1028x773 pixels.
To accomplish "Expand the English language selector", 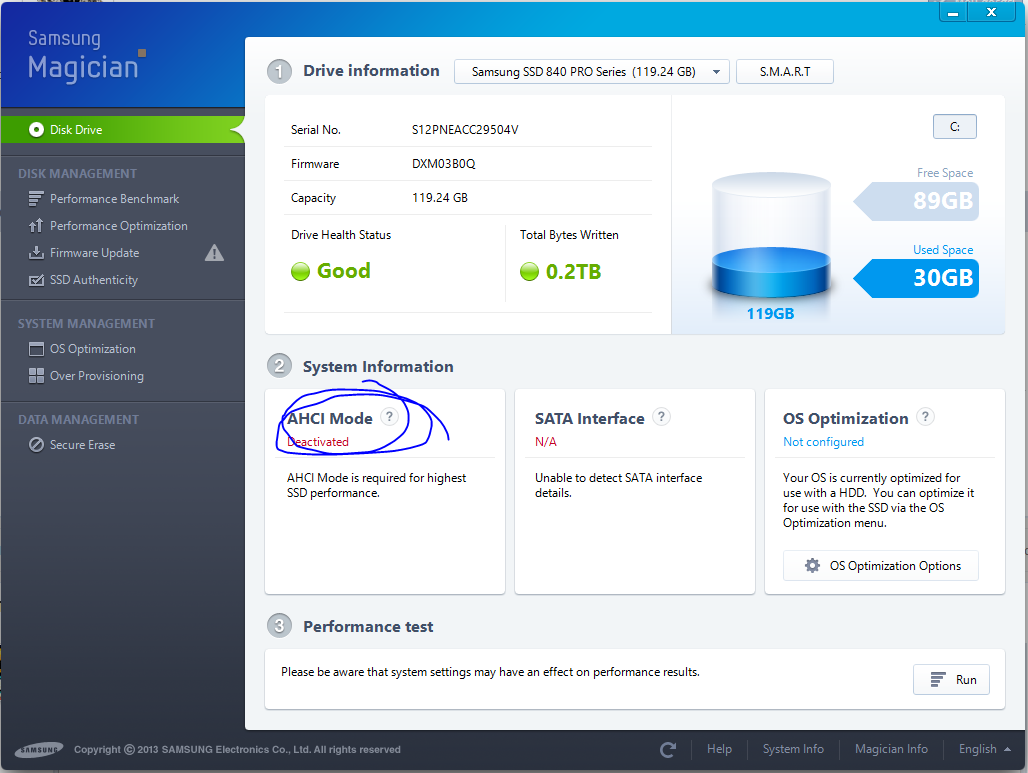I will tap(984, 749).
